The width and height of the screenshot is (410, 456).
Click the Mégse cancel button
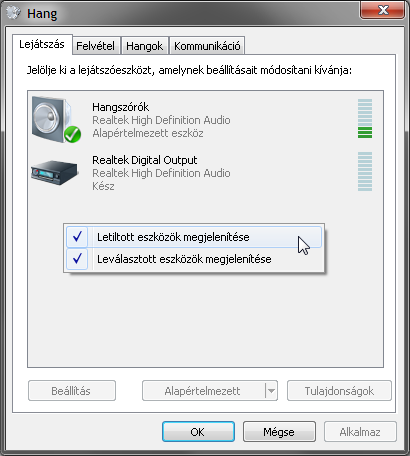(x=279, y=432)
